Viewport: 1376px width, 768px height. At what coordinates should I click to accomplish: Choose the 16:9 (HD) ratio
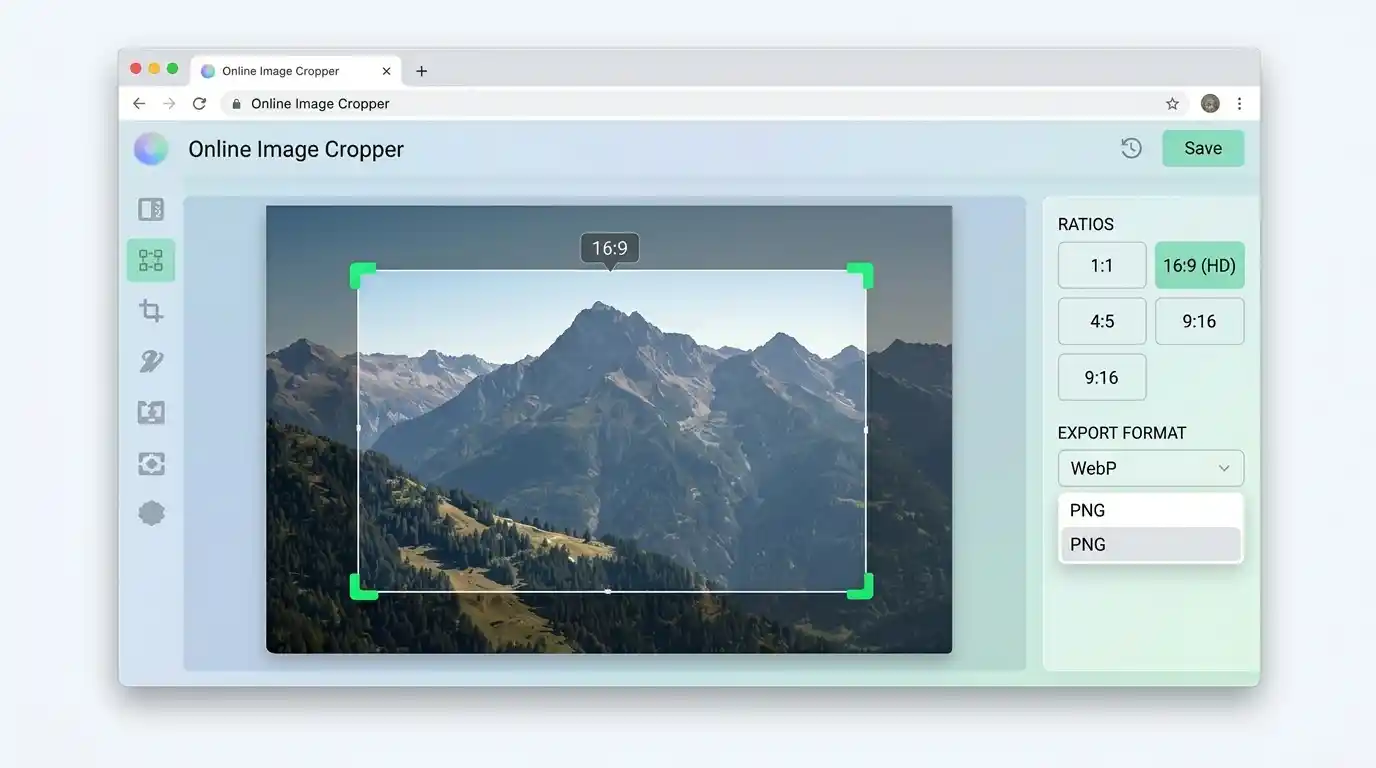1199,265
